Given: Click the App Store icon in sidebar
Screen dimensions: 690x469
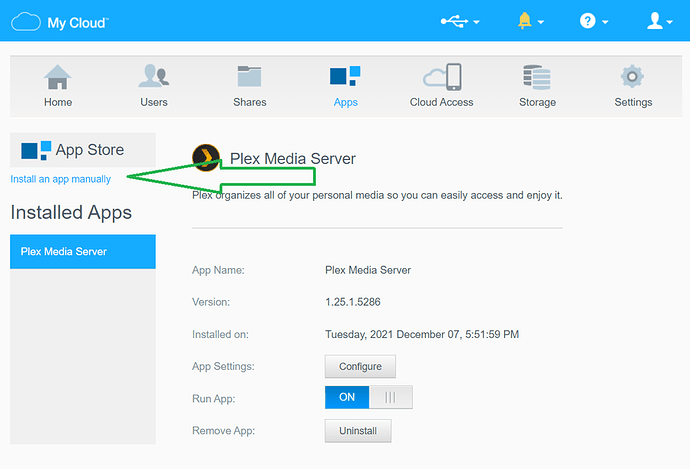Looking at the screenshot, I should coord(36,150).
